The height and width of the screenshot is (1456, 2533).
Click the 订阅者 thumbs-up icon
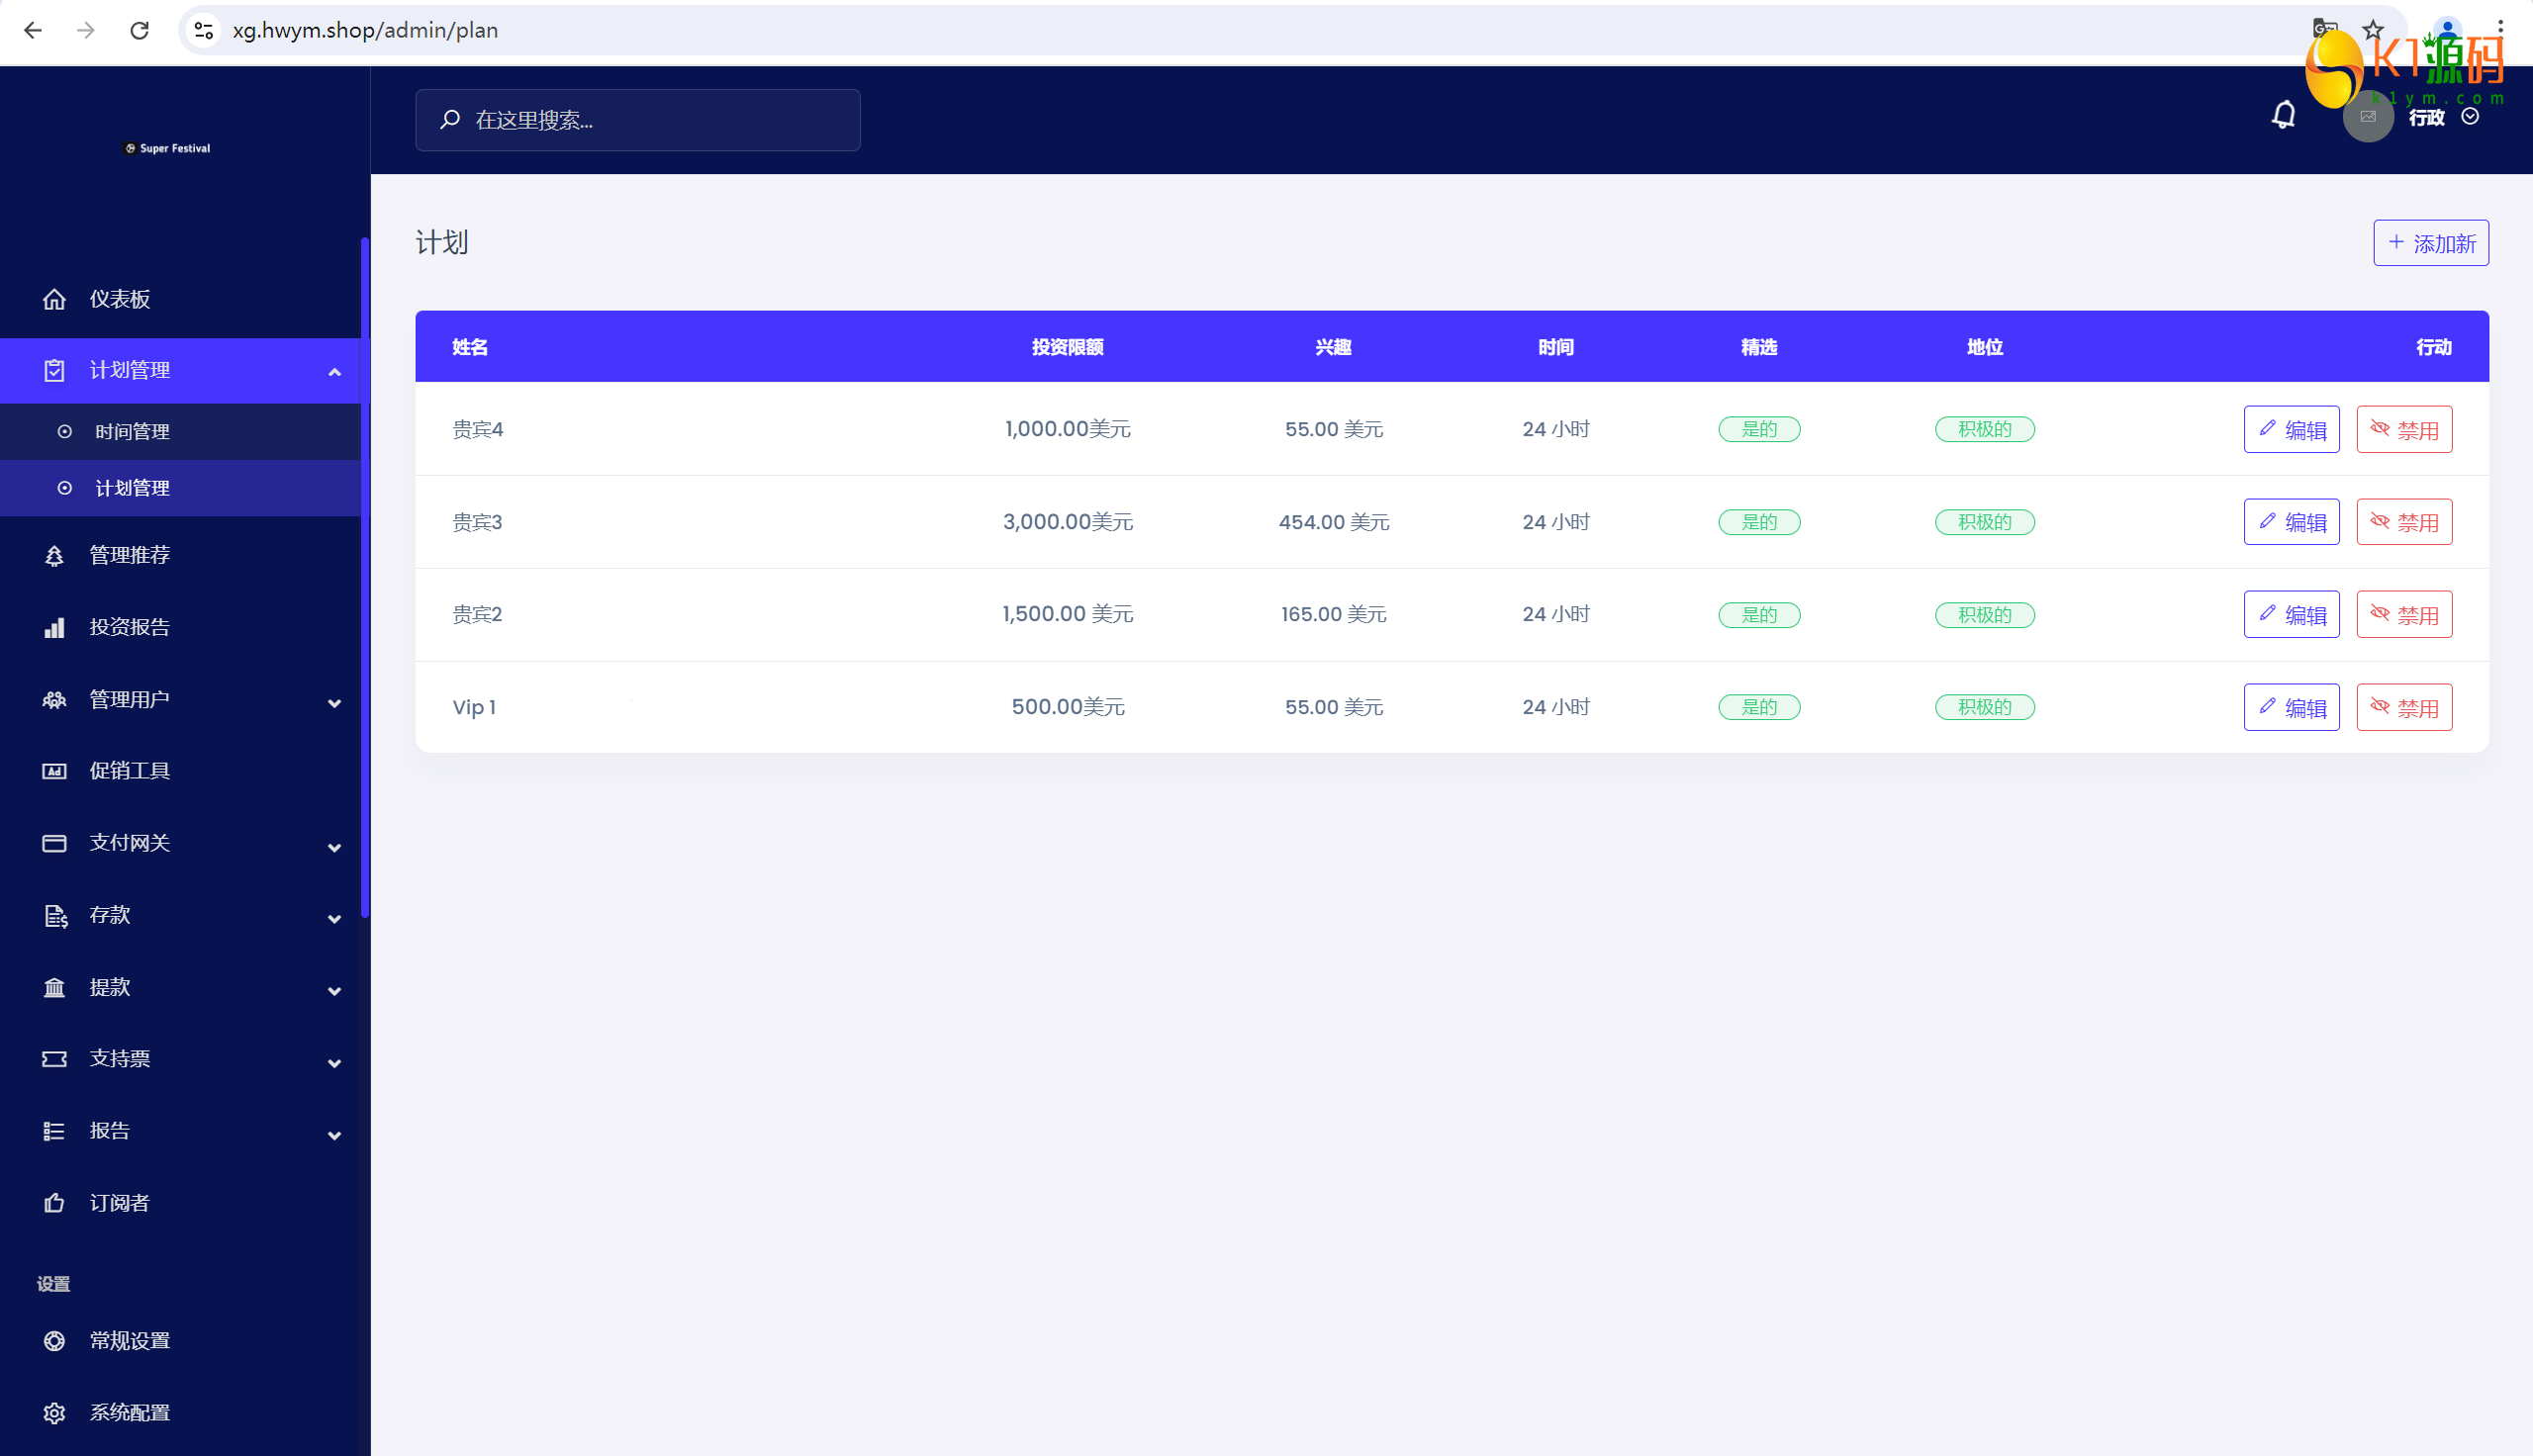coord(54,1203)
